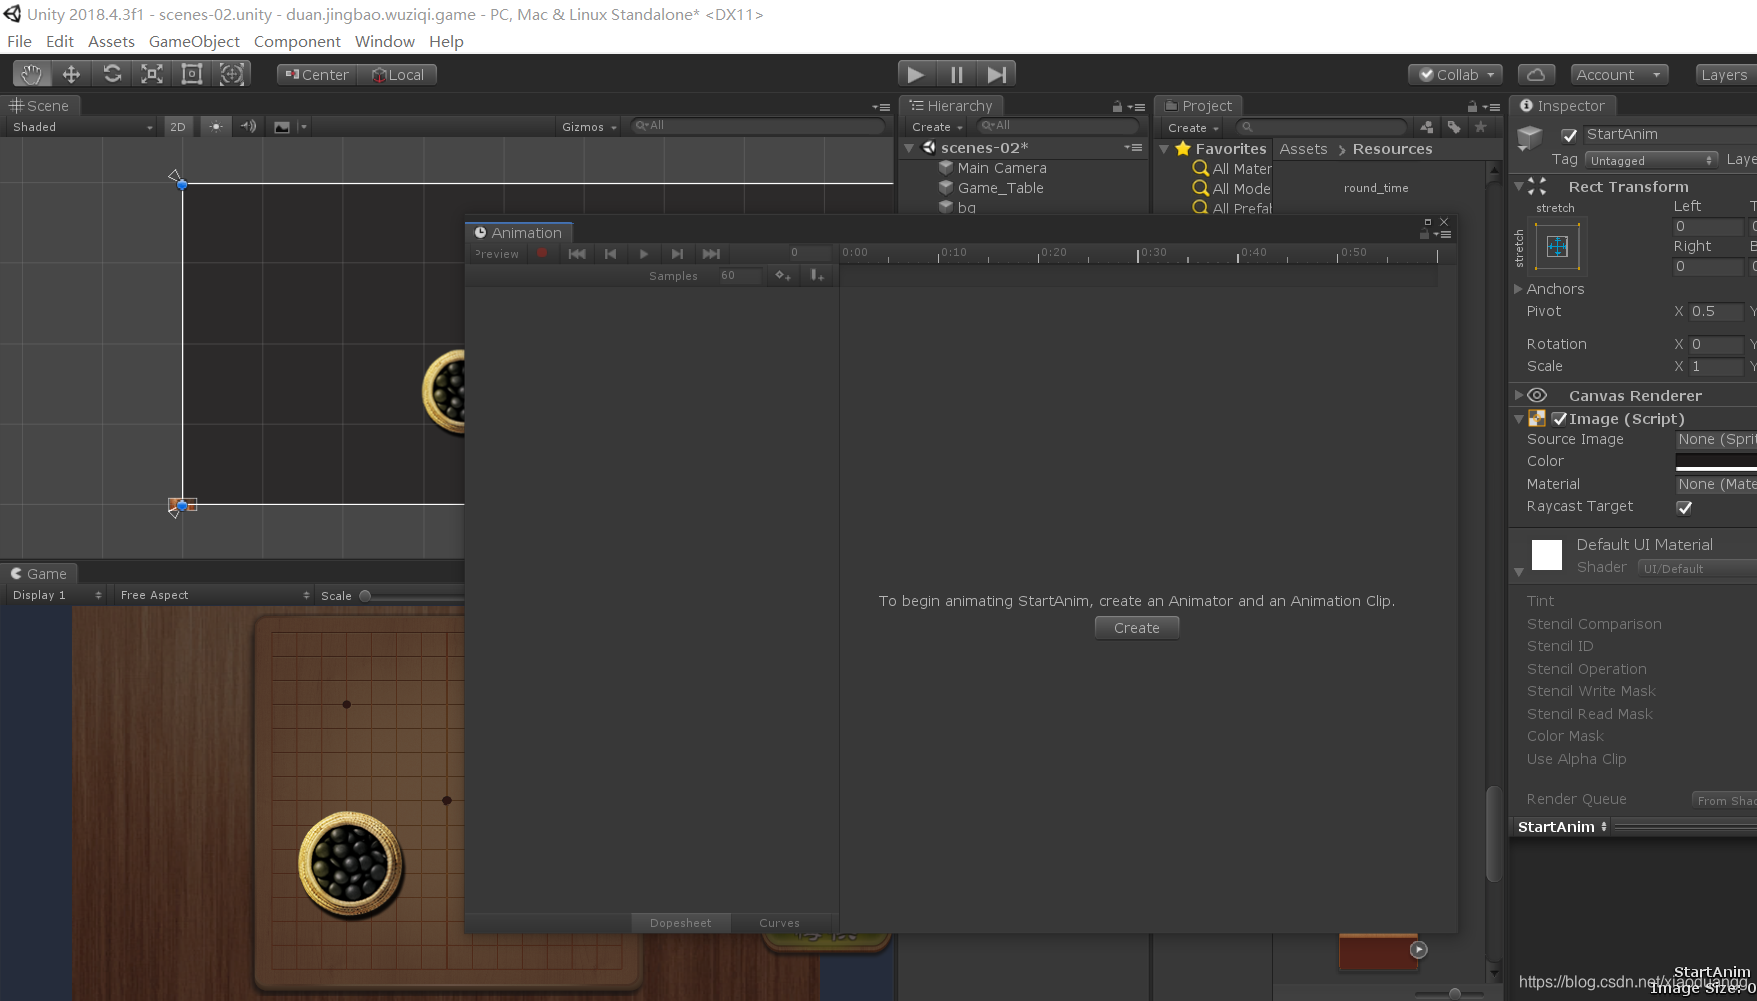Click the save search star icon in Project

[1481, 127]
